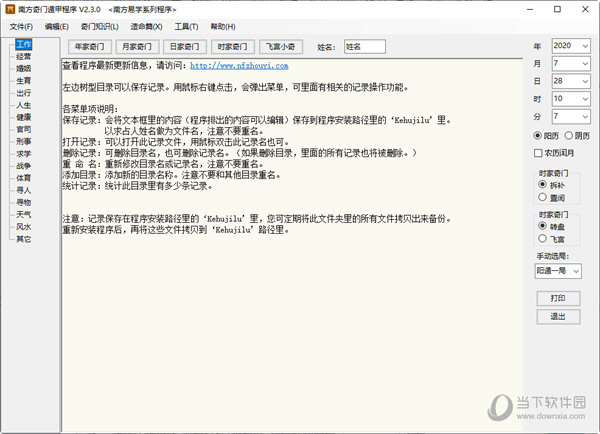
Task: Click the 姓名 name input field
Action: pyautogui.click(x=364, y=46)
